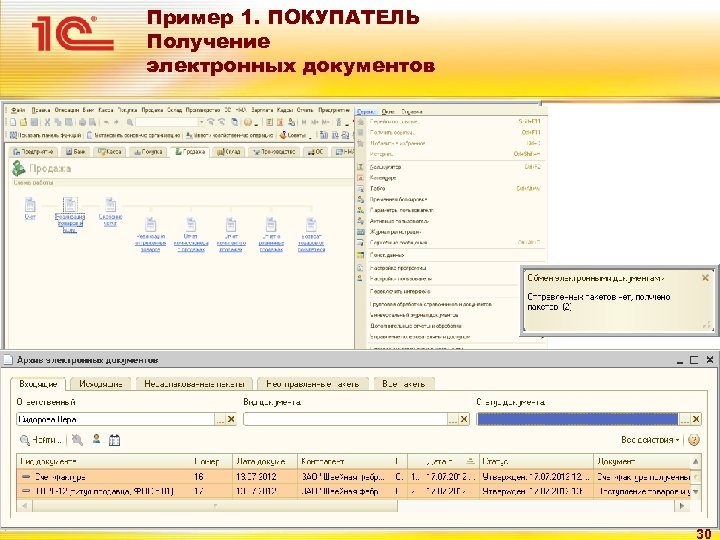This screenshot has width=720, height=540.
Task: Switch to the Банк function panel tab
Action: tap(76, 152)
